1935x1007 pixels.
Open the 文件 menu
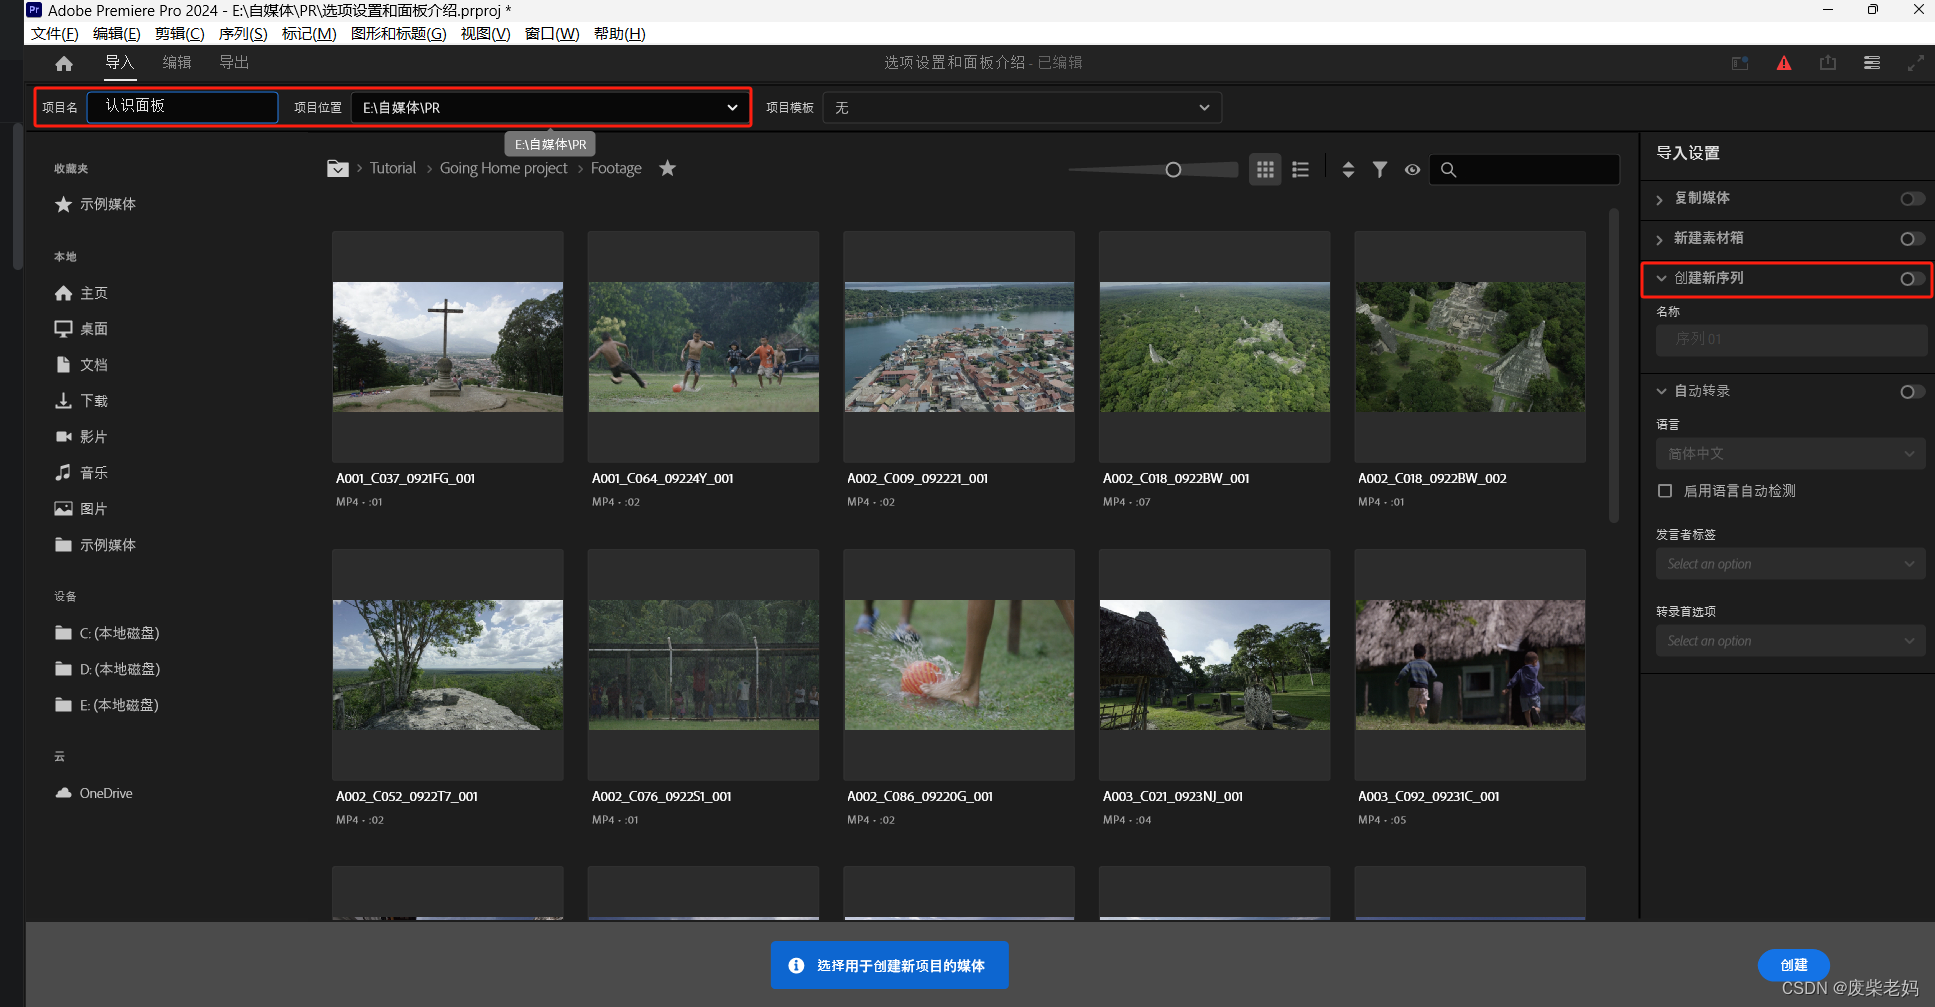pos(54,34)
